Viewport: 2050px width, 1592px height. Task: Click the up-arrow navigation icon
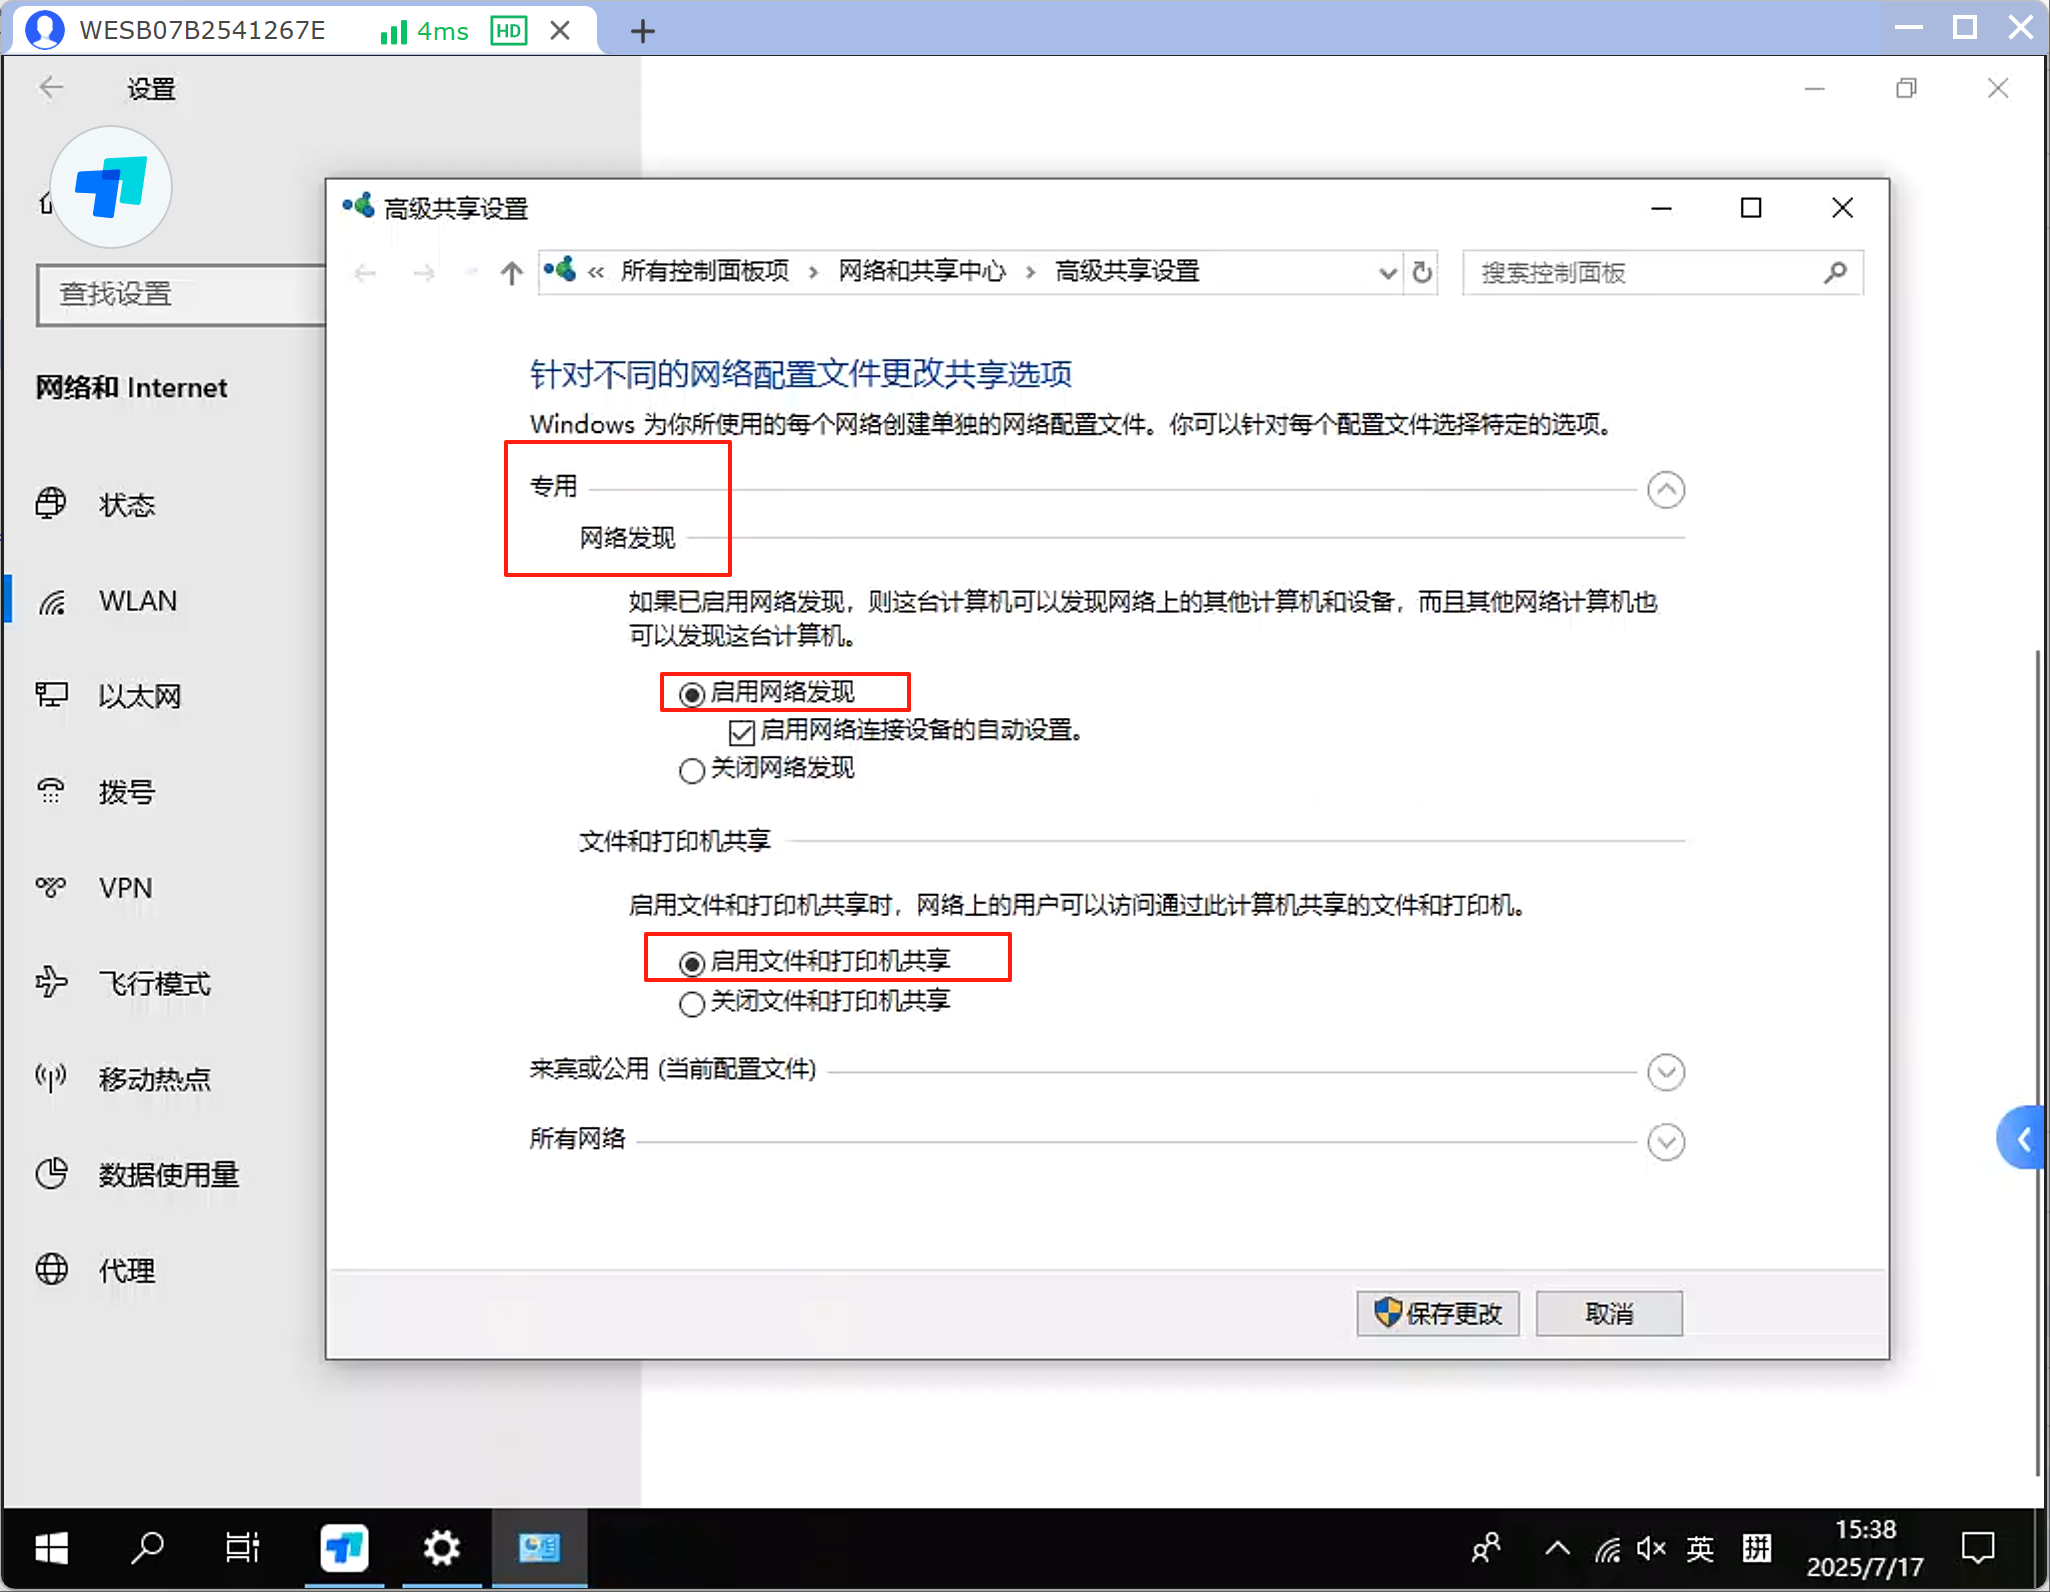pyautogui.click(x=512, y=272)
